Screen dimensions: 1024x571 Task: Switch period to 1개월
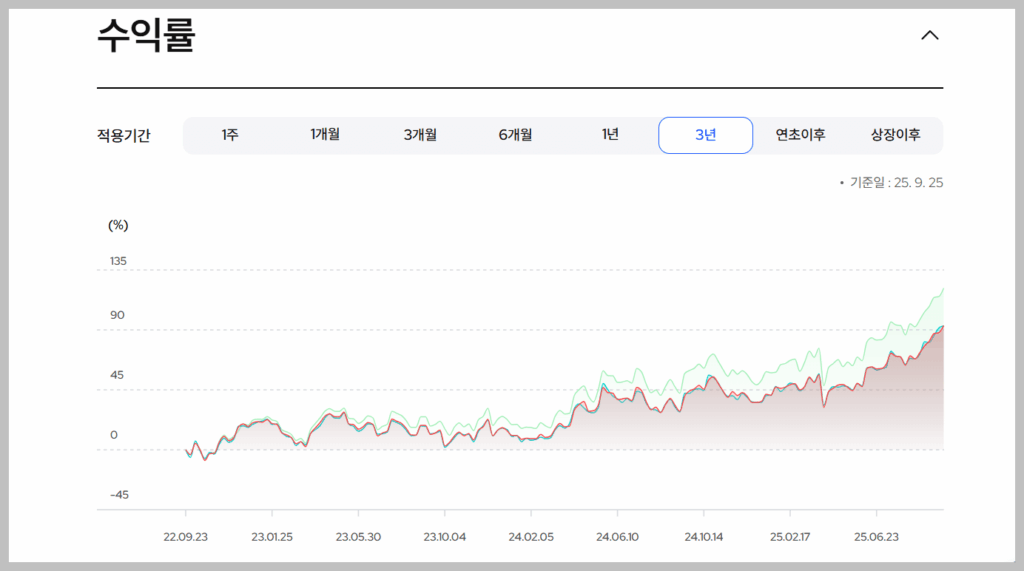tap(325, 135)
